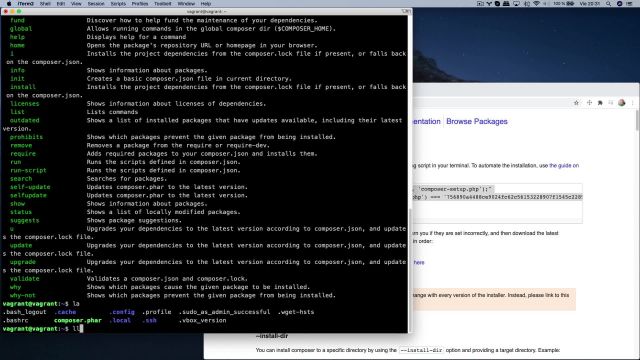The height and width of the screenshot is (360, 640).
Task: Click the status icon left of the Wi-Fi icon
Action: click(x=527, y=4)
